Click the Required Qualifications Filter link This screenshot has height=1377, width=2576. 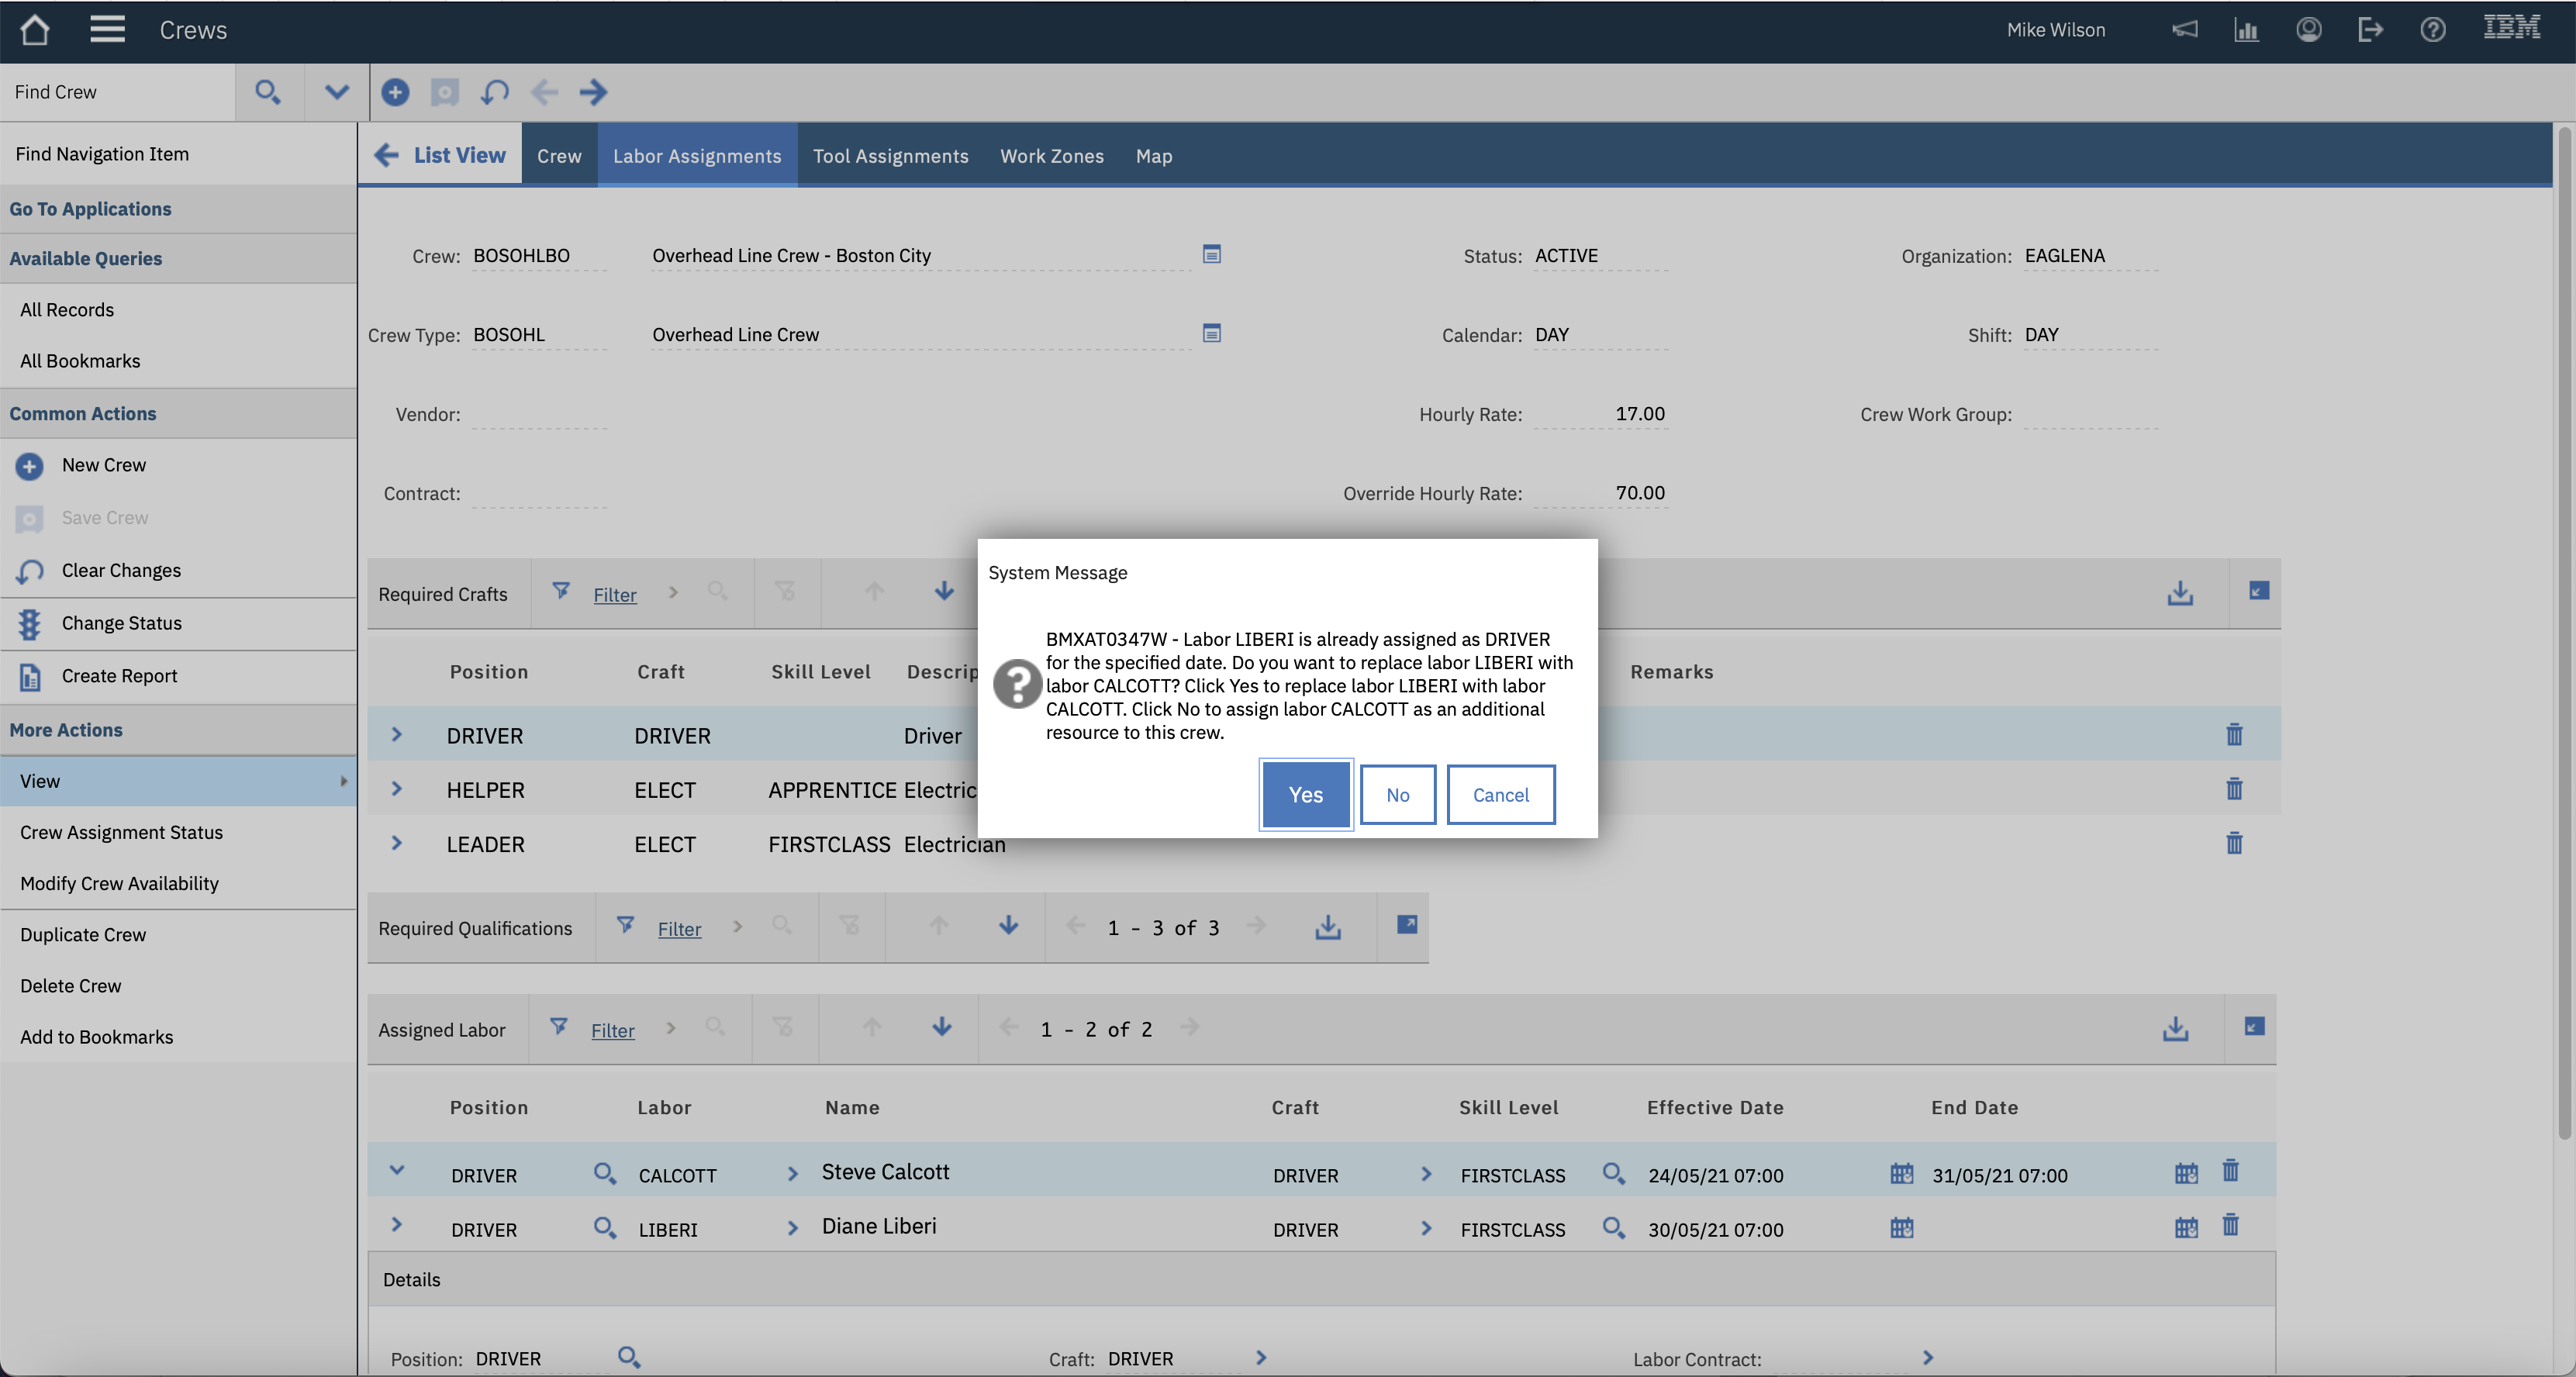679,929
